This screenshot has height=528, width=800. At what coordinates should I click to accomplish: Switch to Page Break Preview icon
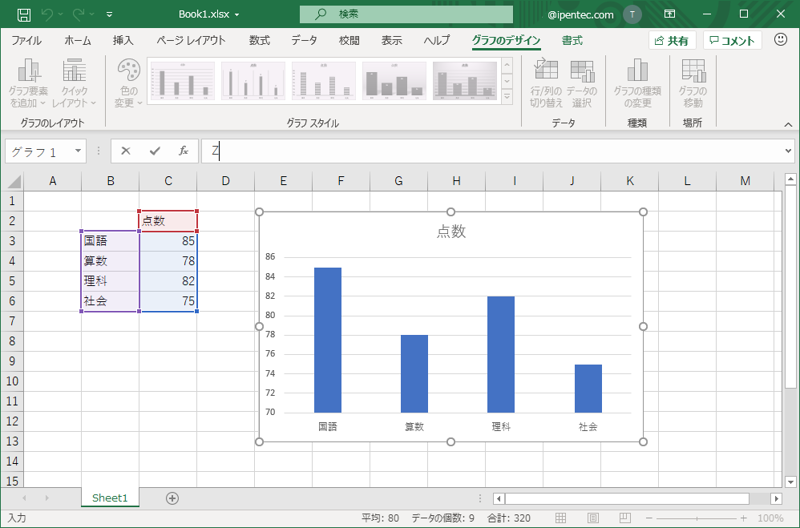tap(625, 518)
